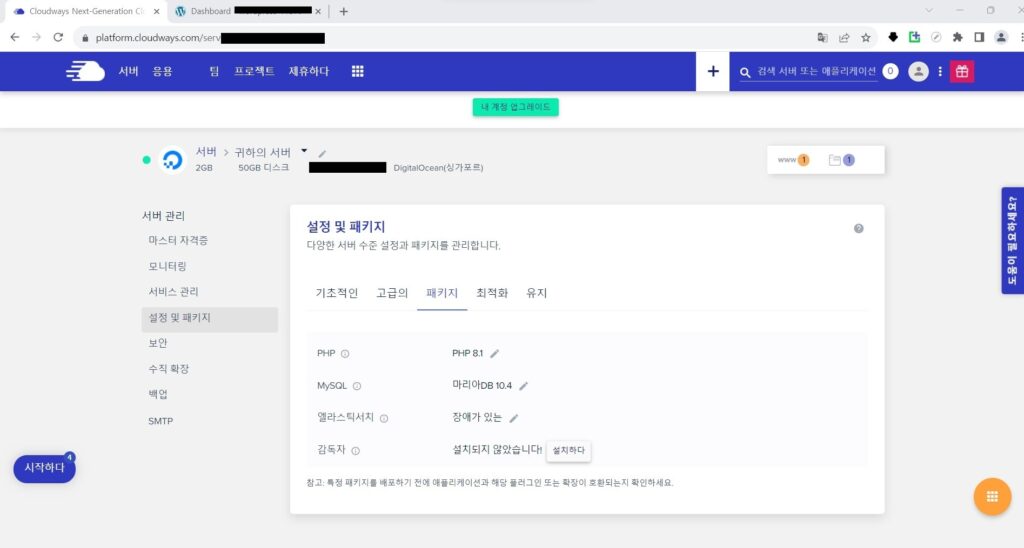Open the notification counter badge
This screenshot has height=548, width=1024.
(x=890, y=71)
